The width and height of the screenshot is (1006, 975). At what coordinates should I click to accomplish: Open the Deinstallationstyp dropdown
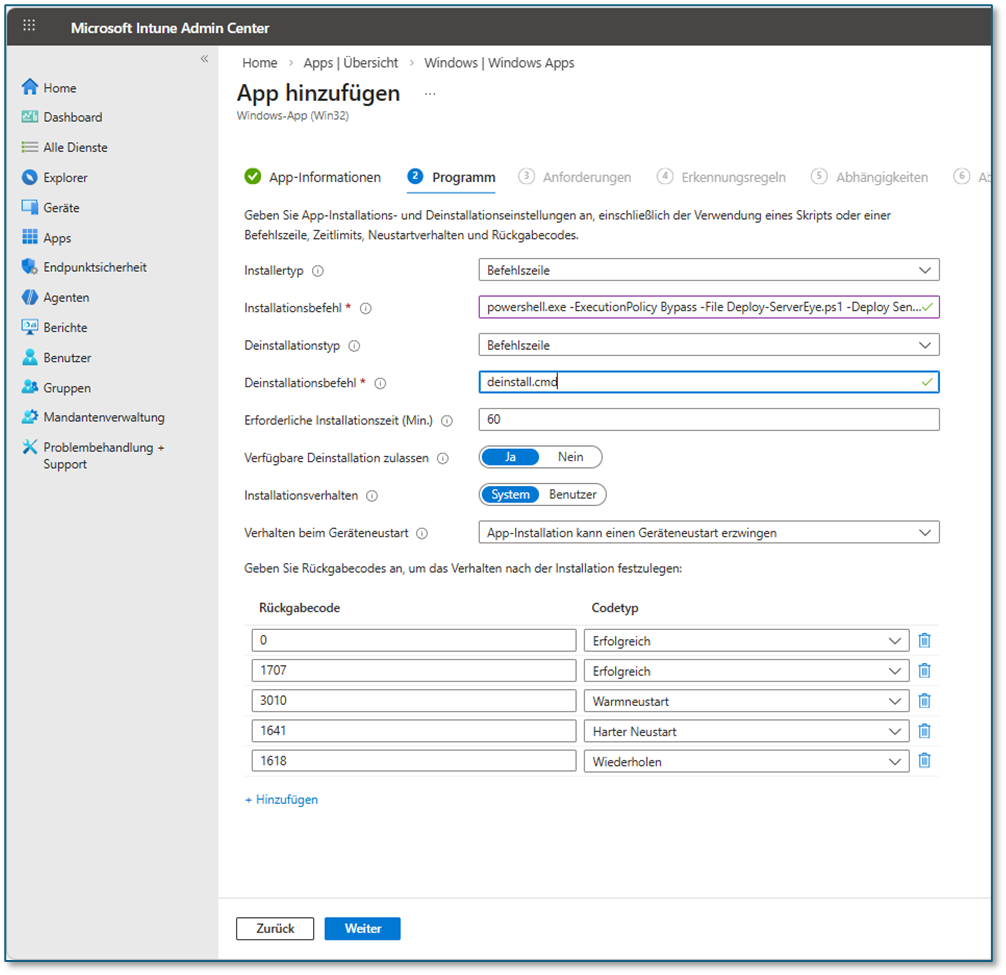(709, 345)
